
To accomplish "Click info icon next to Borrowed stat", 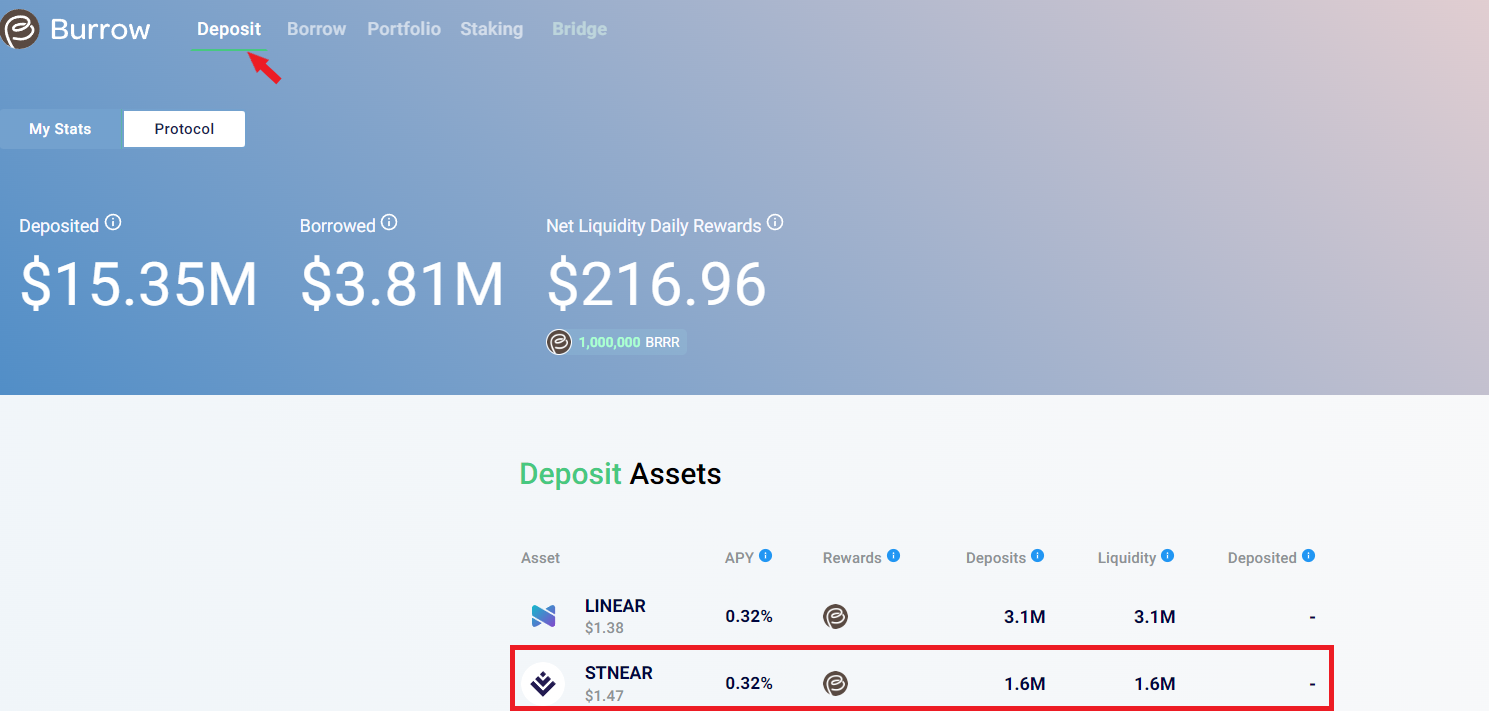I will (389, 222).
